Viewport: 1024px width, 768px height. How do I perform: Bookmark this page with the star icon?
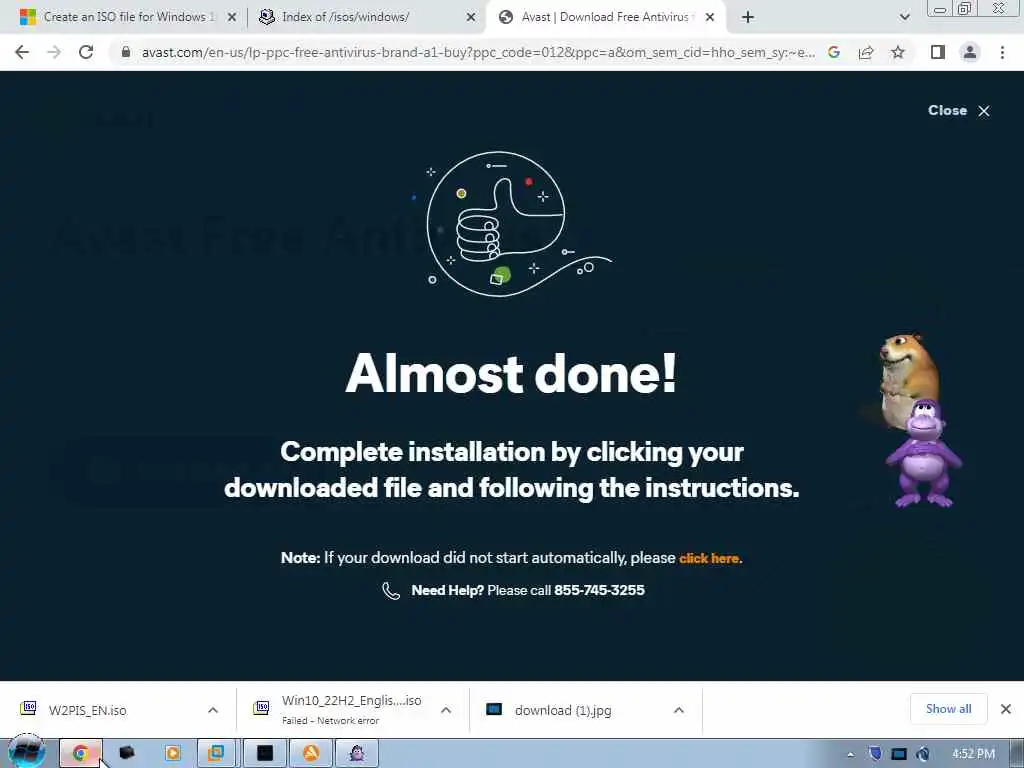pyautogui.click(x=898, y=52)
